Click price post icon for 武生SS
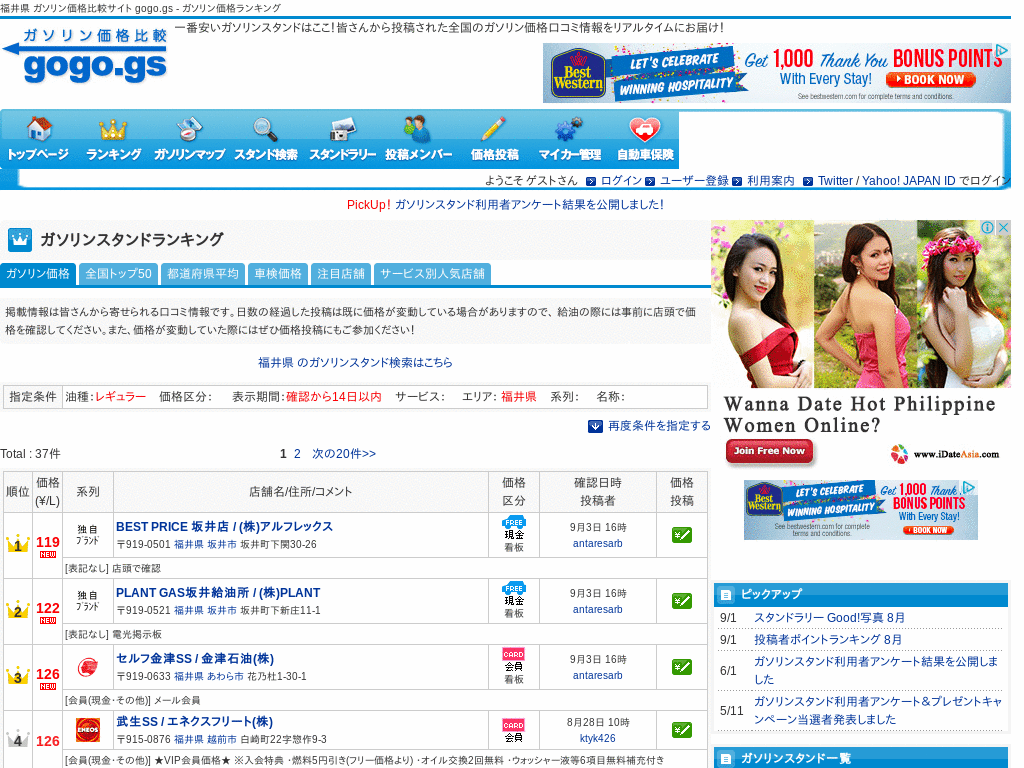The width and height of the screenshot is (1024, 768). click(x=682, y=730)
